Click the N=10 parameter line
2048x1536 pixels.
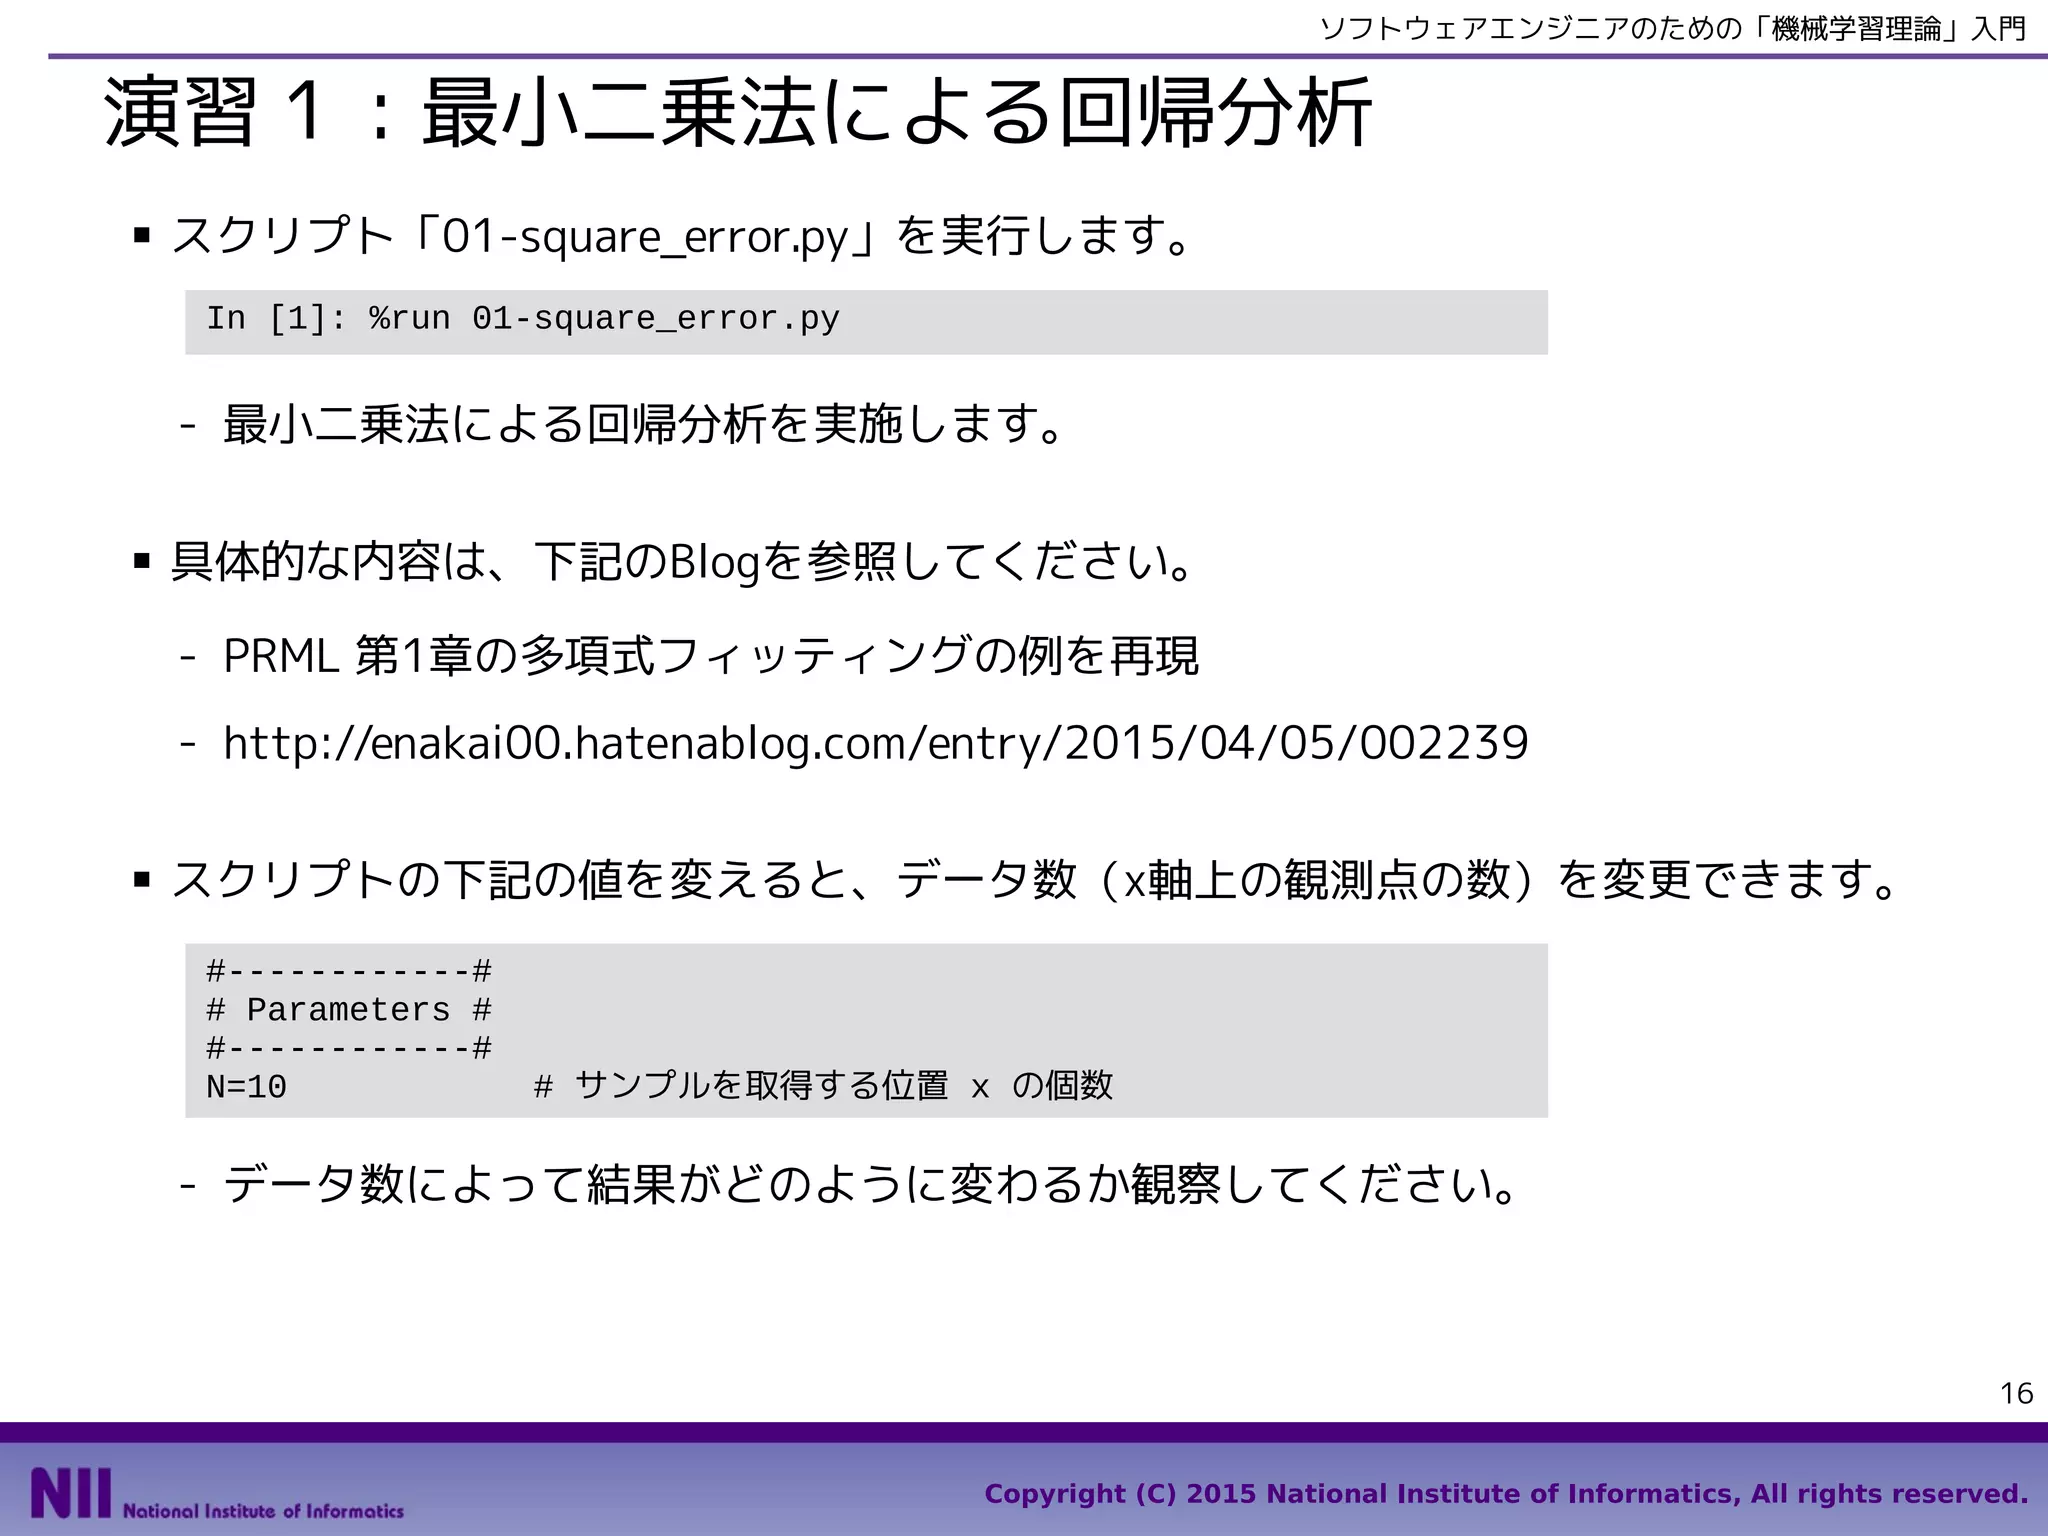point(246,1086)
